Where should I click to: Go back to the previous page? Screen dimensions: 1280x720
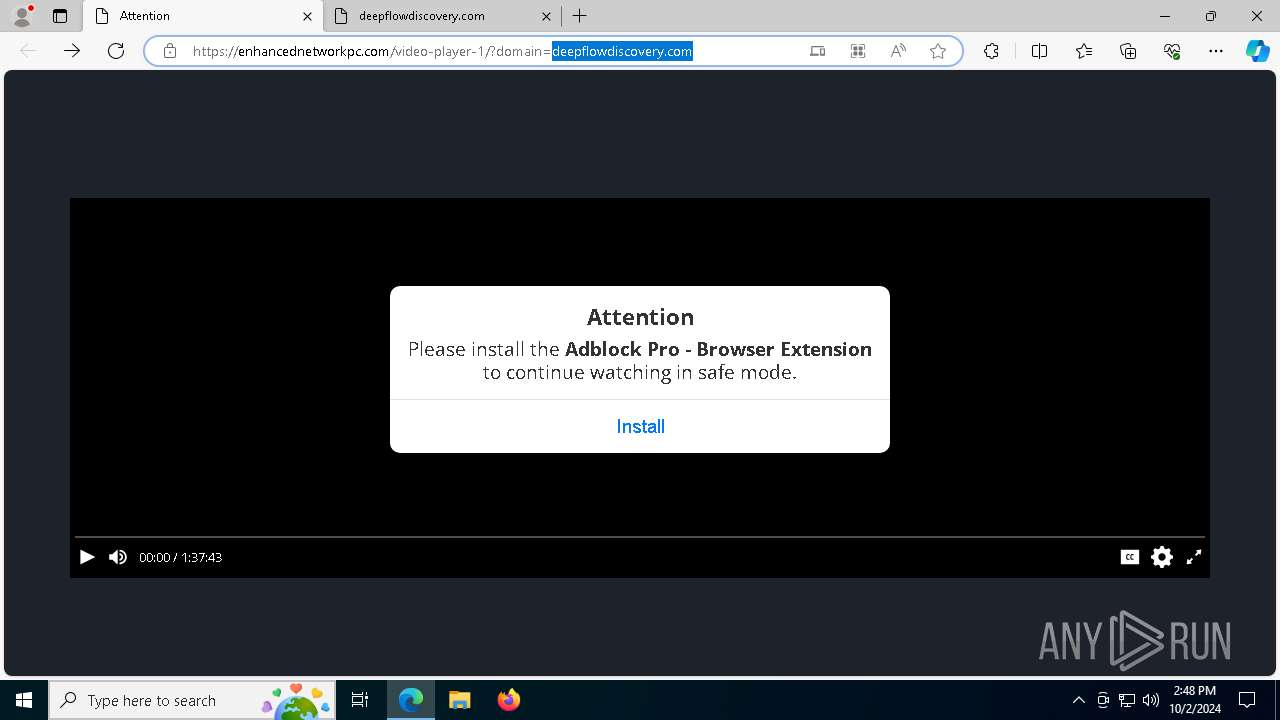pyautogui.click(x=28, y=51)
